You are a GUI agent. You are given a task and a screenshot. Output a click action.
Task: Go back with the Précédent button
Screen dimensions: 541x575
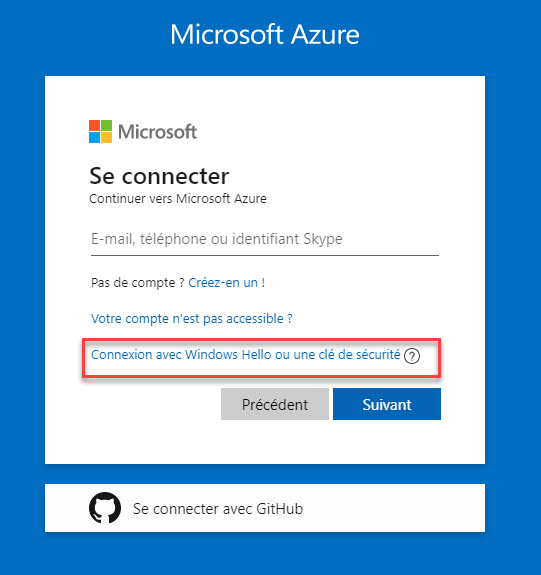coord(275,404)
